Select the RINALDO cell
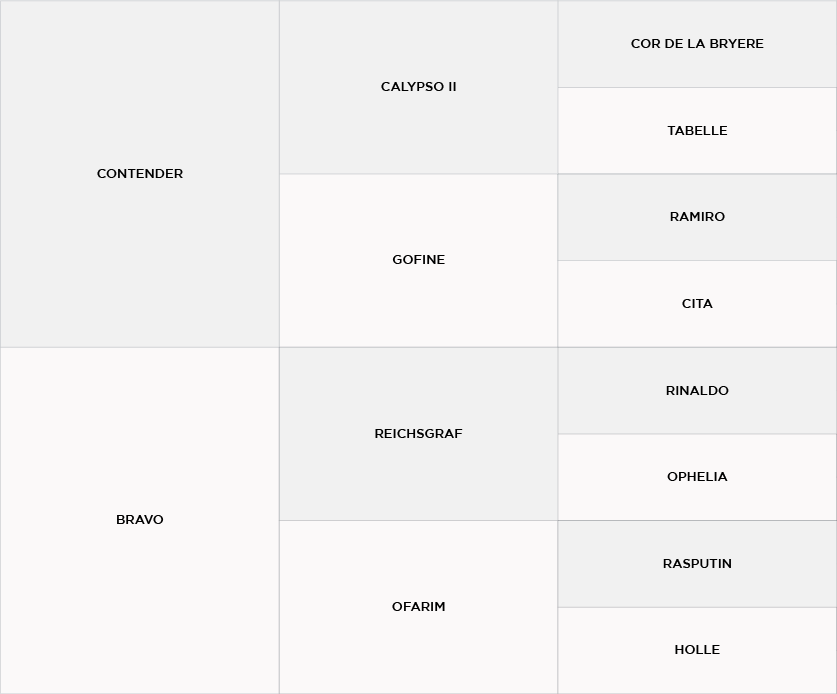 697,391
